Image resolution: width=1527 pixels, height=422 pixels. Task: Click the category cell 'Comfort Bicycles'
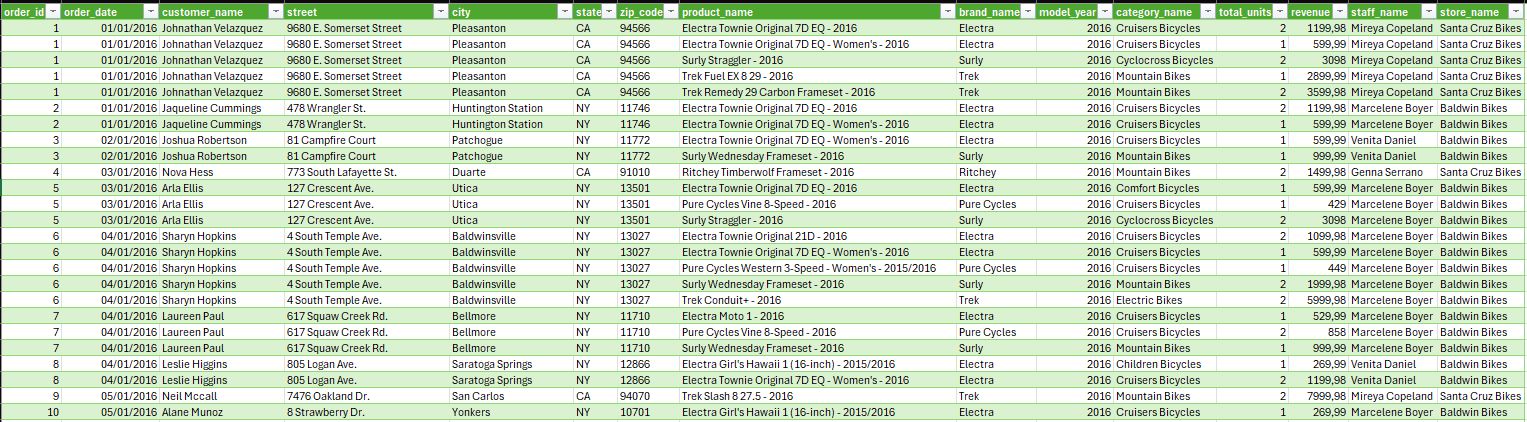click(1164, 188)
